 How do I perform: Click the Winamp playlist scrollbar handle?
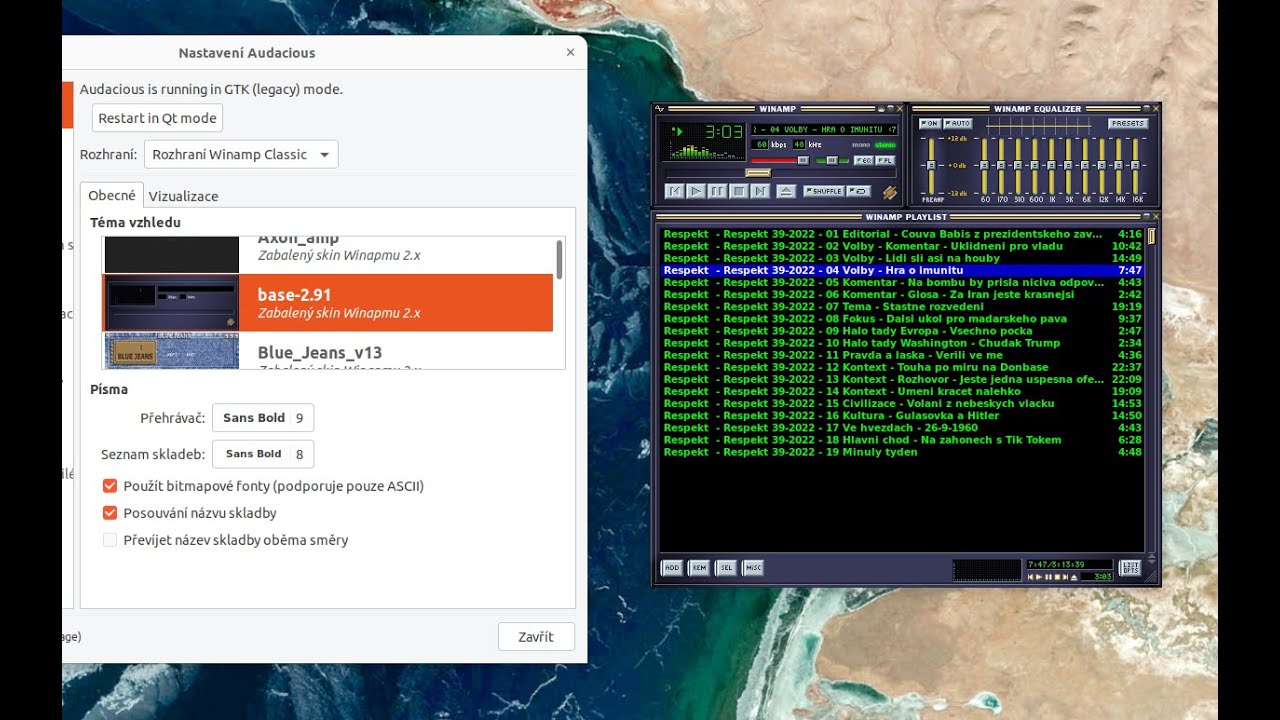(x=1151, y=237)
